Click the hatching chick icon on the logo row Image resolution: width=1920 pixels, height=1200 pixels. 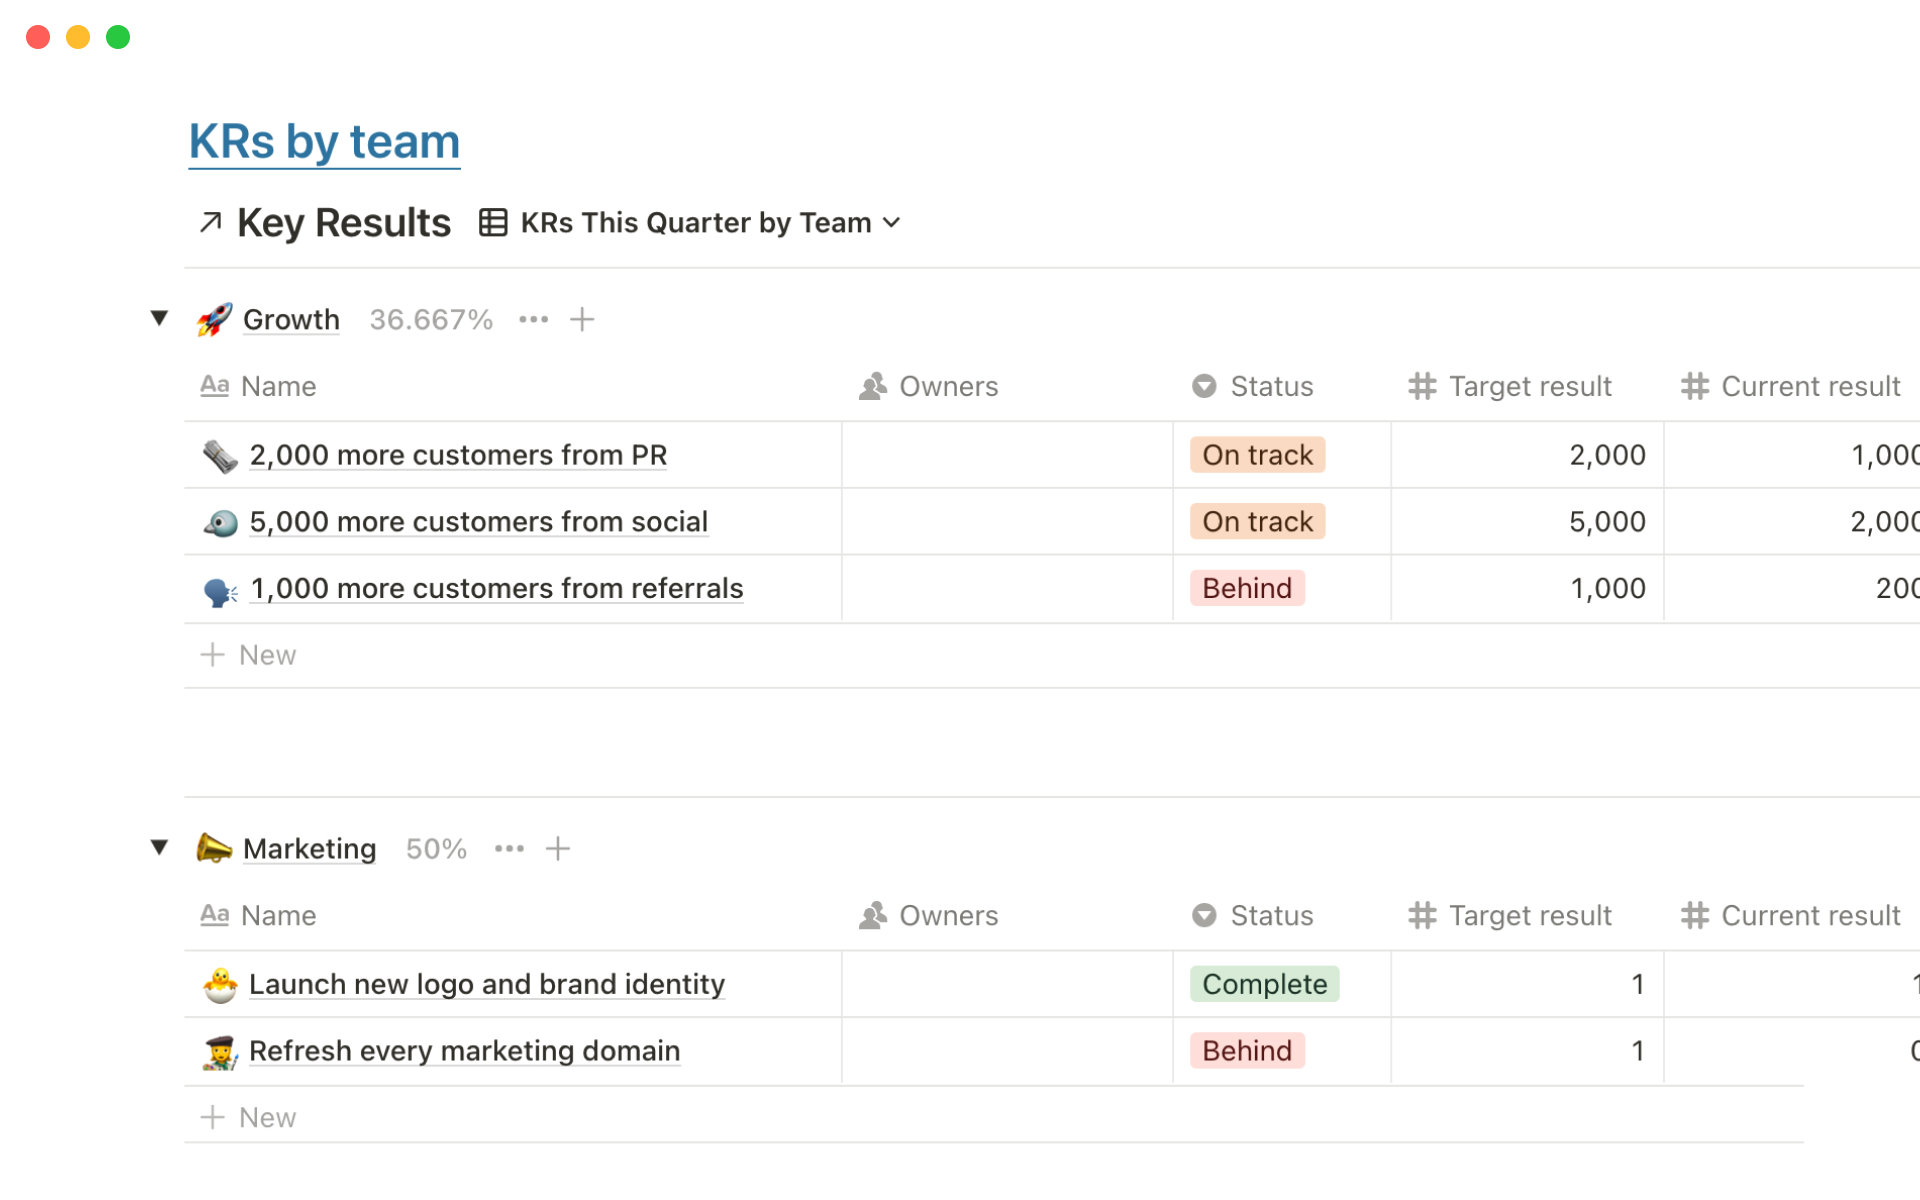pyautogui.click(x=220, y=985)
